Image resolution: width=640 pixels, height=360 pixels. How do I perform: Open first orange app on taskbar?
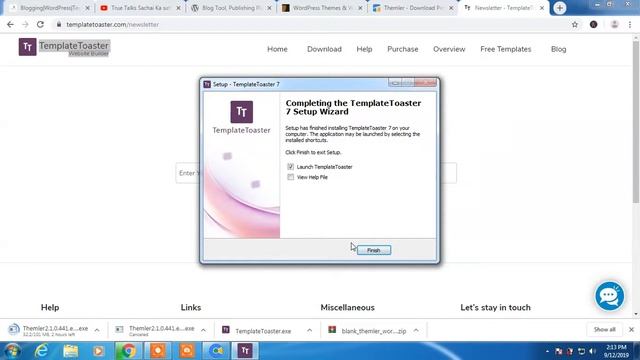158,351
